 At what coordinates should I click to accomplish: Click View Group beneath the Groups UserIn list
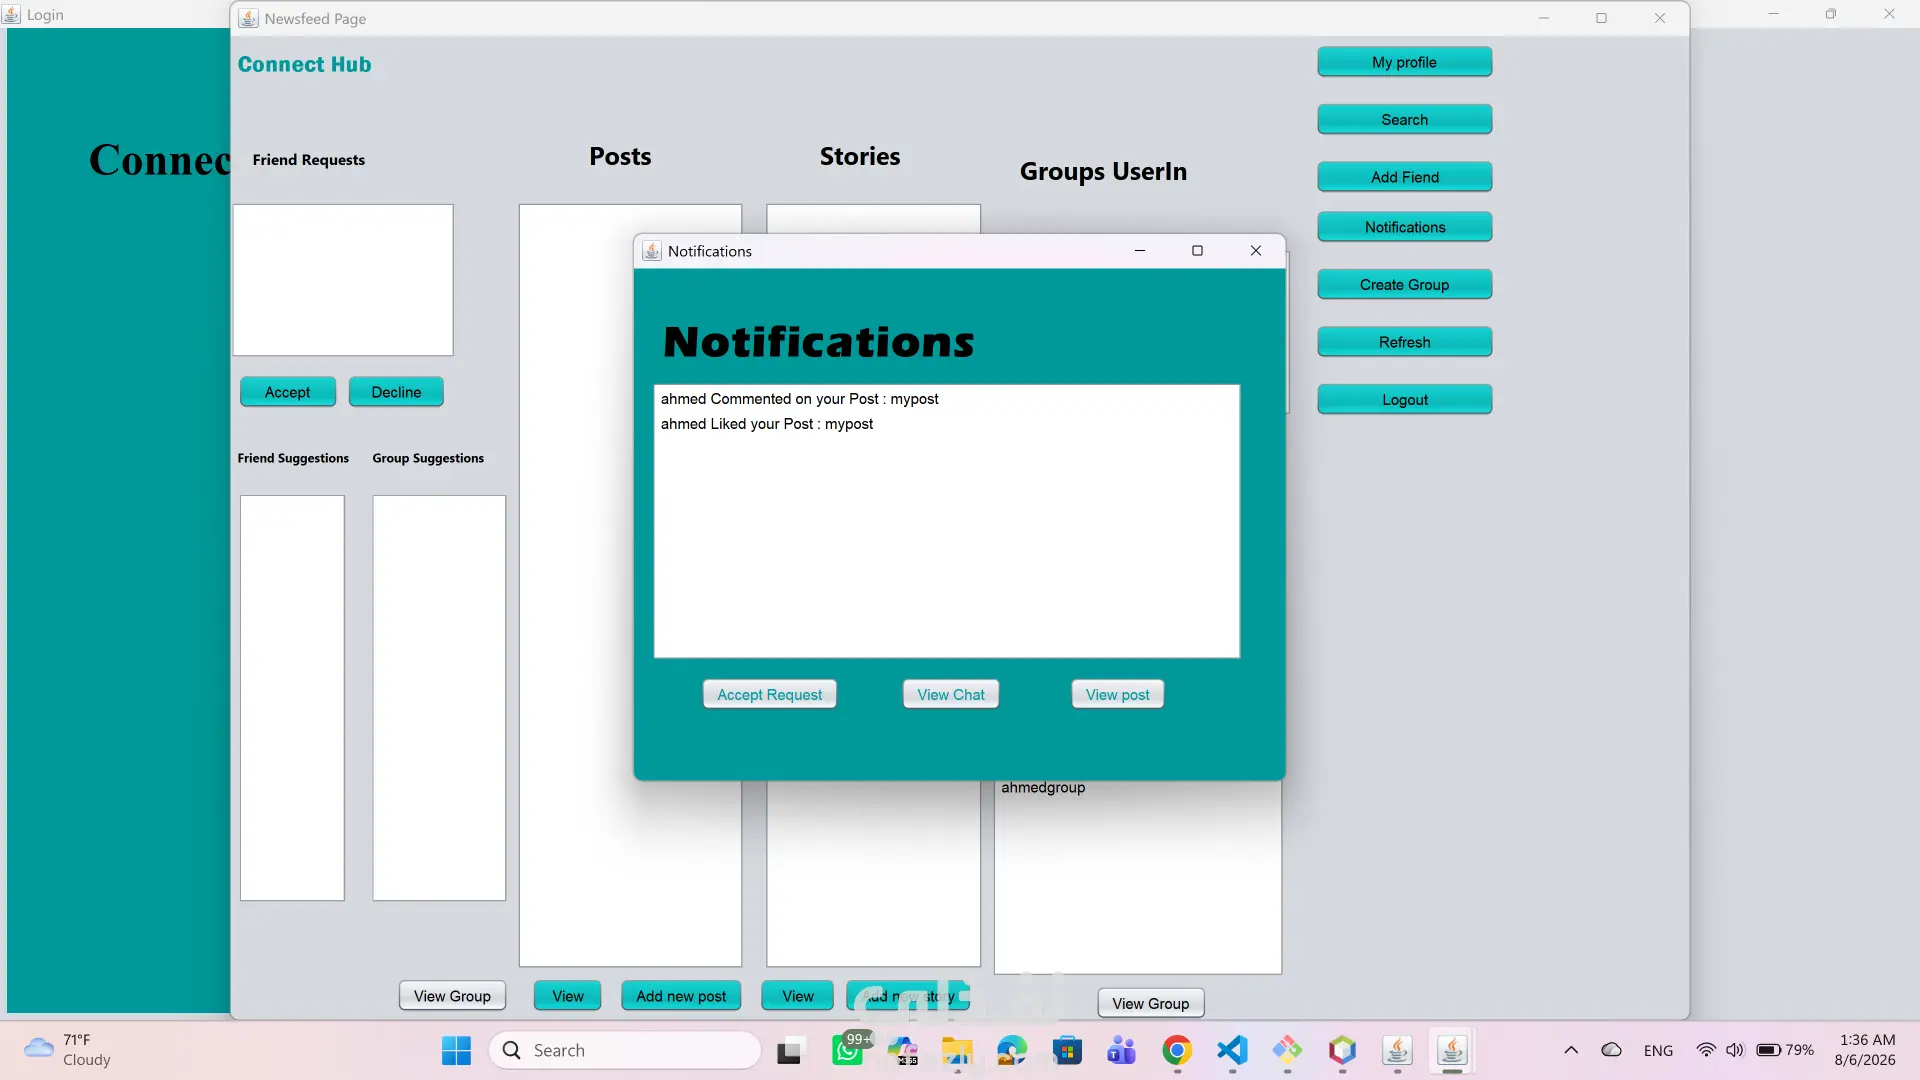[1151, 1003]
